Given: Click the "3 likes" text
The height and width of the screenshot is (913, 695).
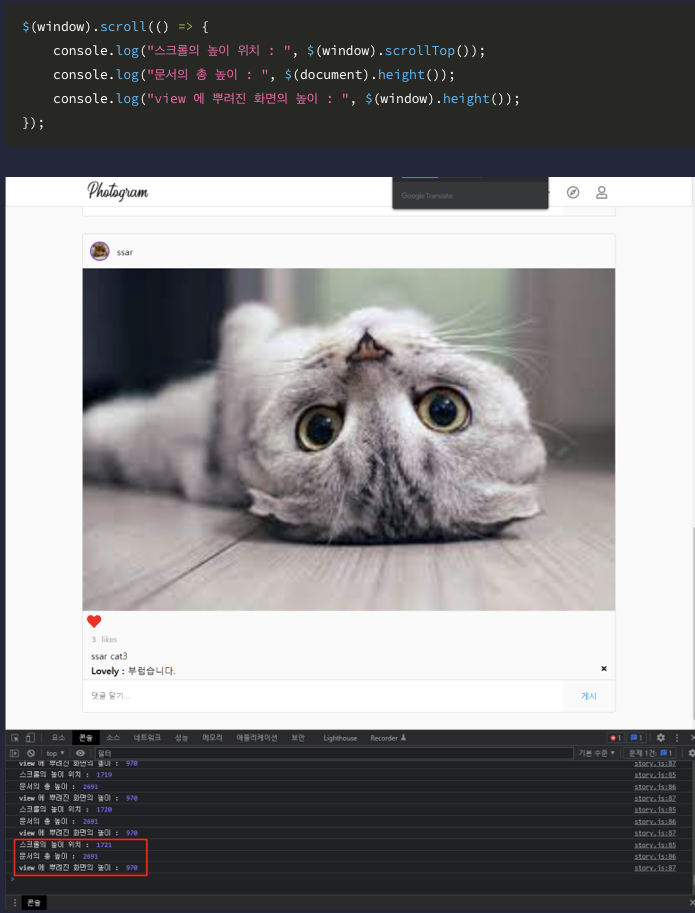Looking at the screenshot, I should pyautogui.click(x=104, y=639).
